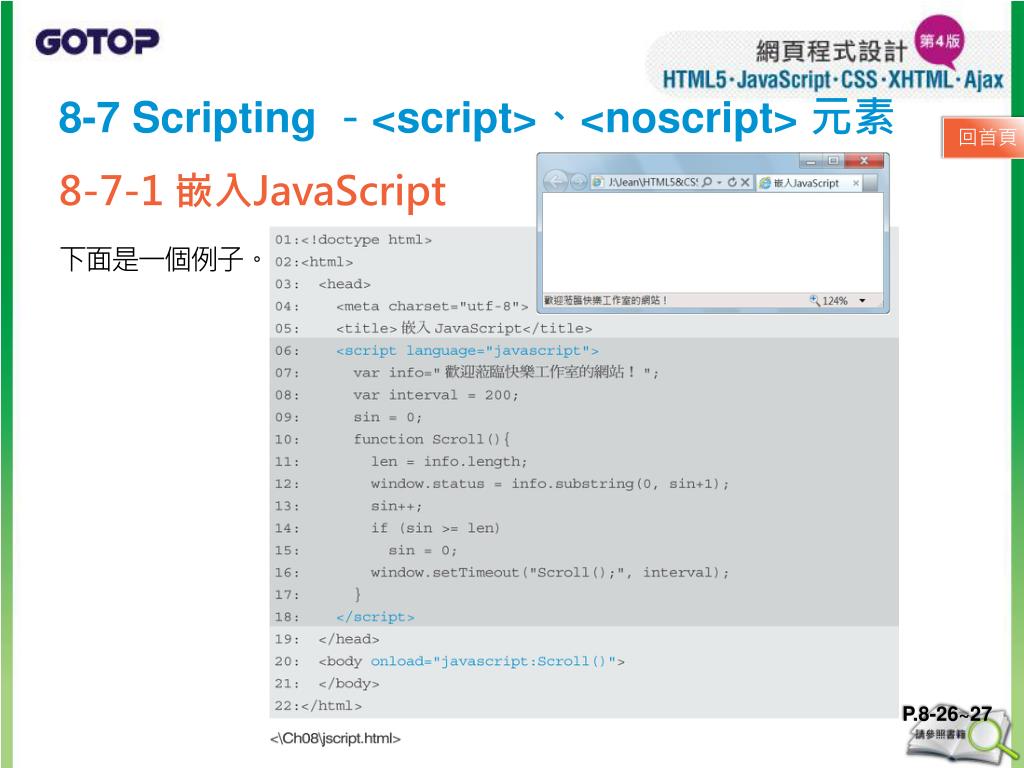Click the browser Forward arrow button

click(x=579, y=182)
